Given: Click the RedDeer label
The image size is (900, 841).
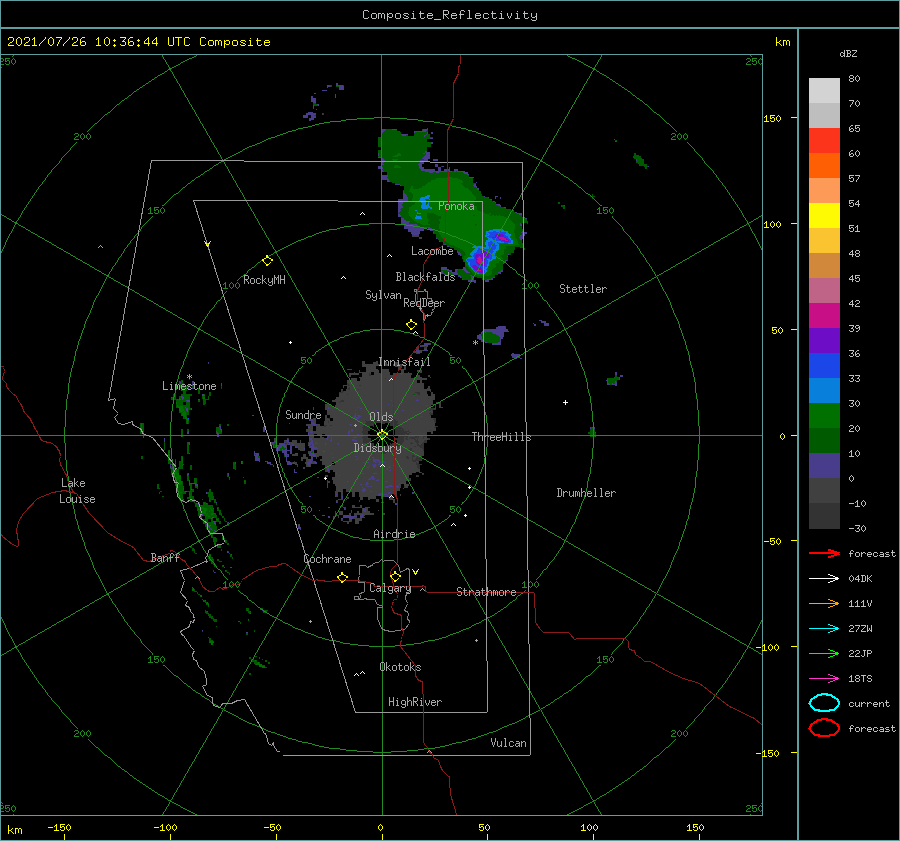Looking at the screenshot, I should (x=424, y=303).
